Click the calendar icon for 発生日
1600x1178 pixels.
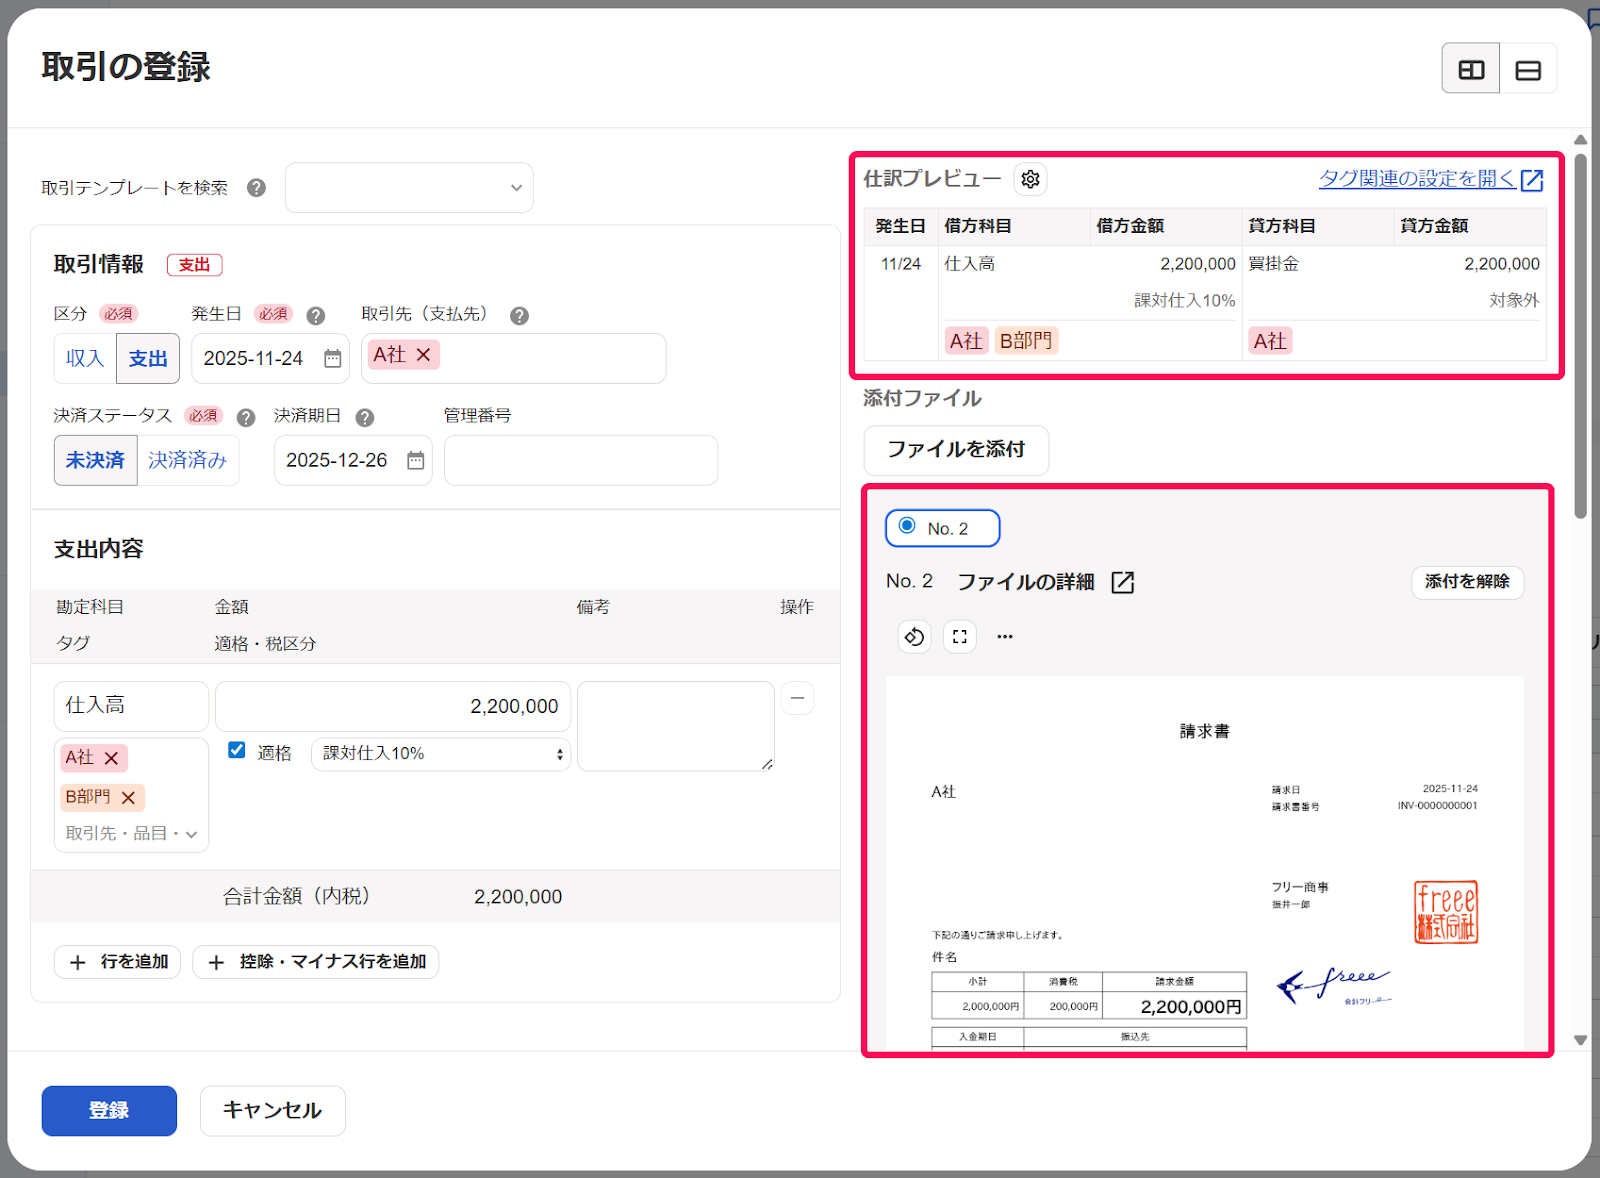[x=331, y=358]
